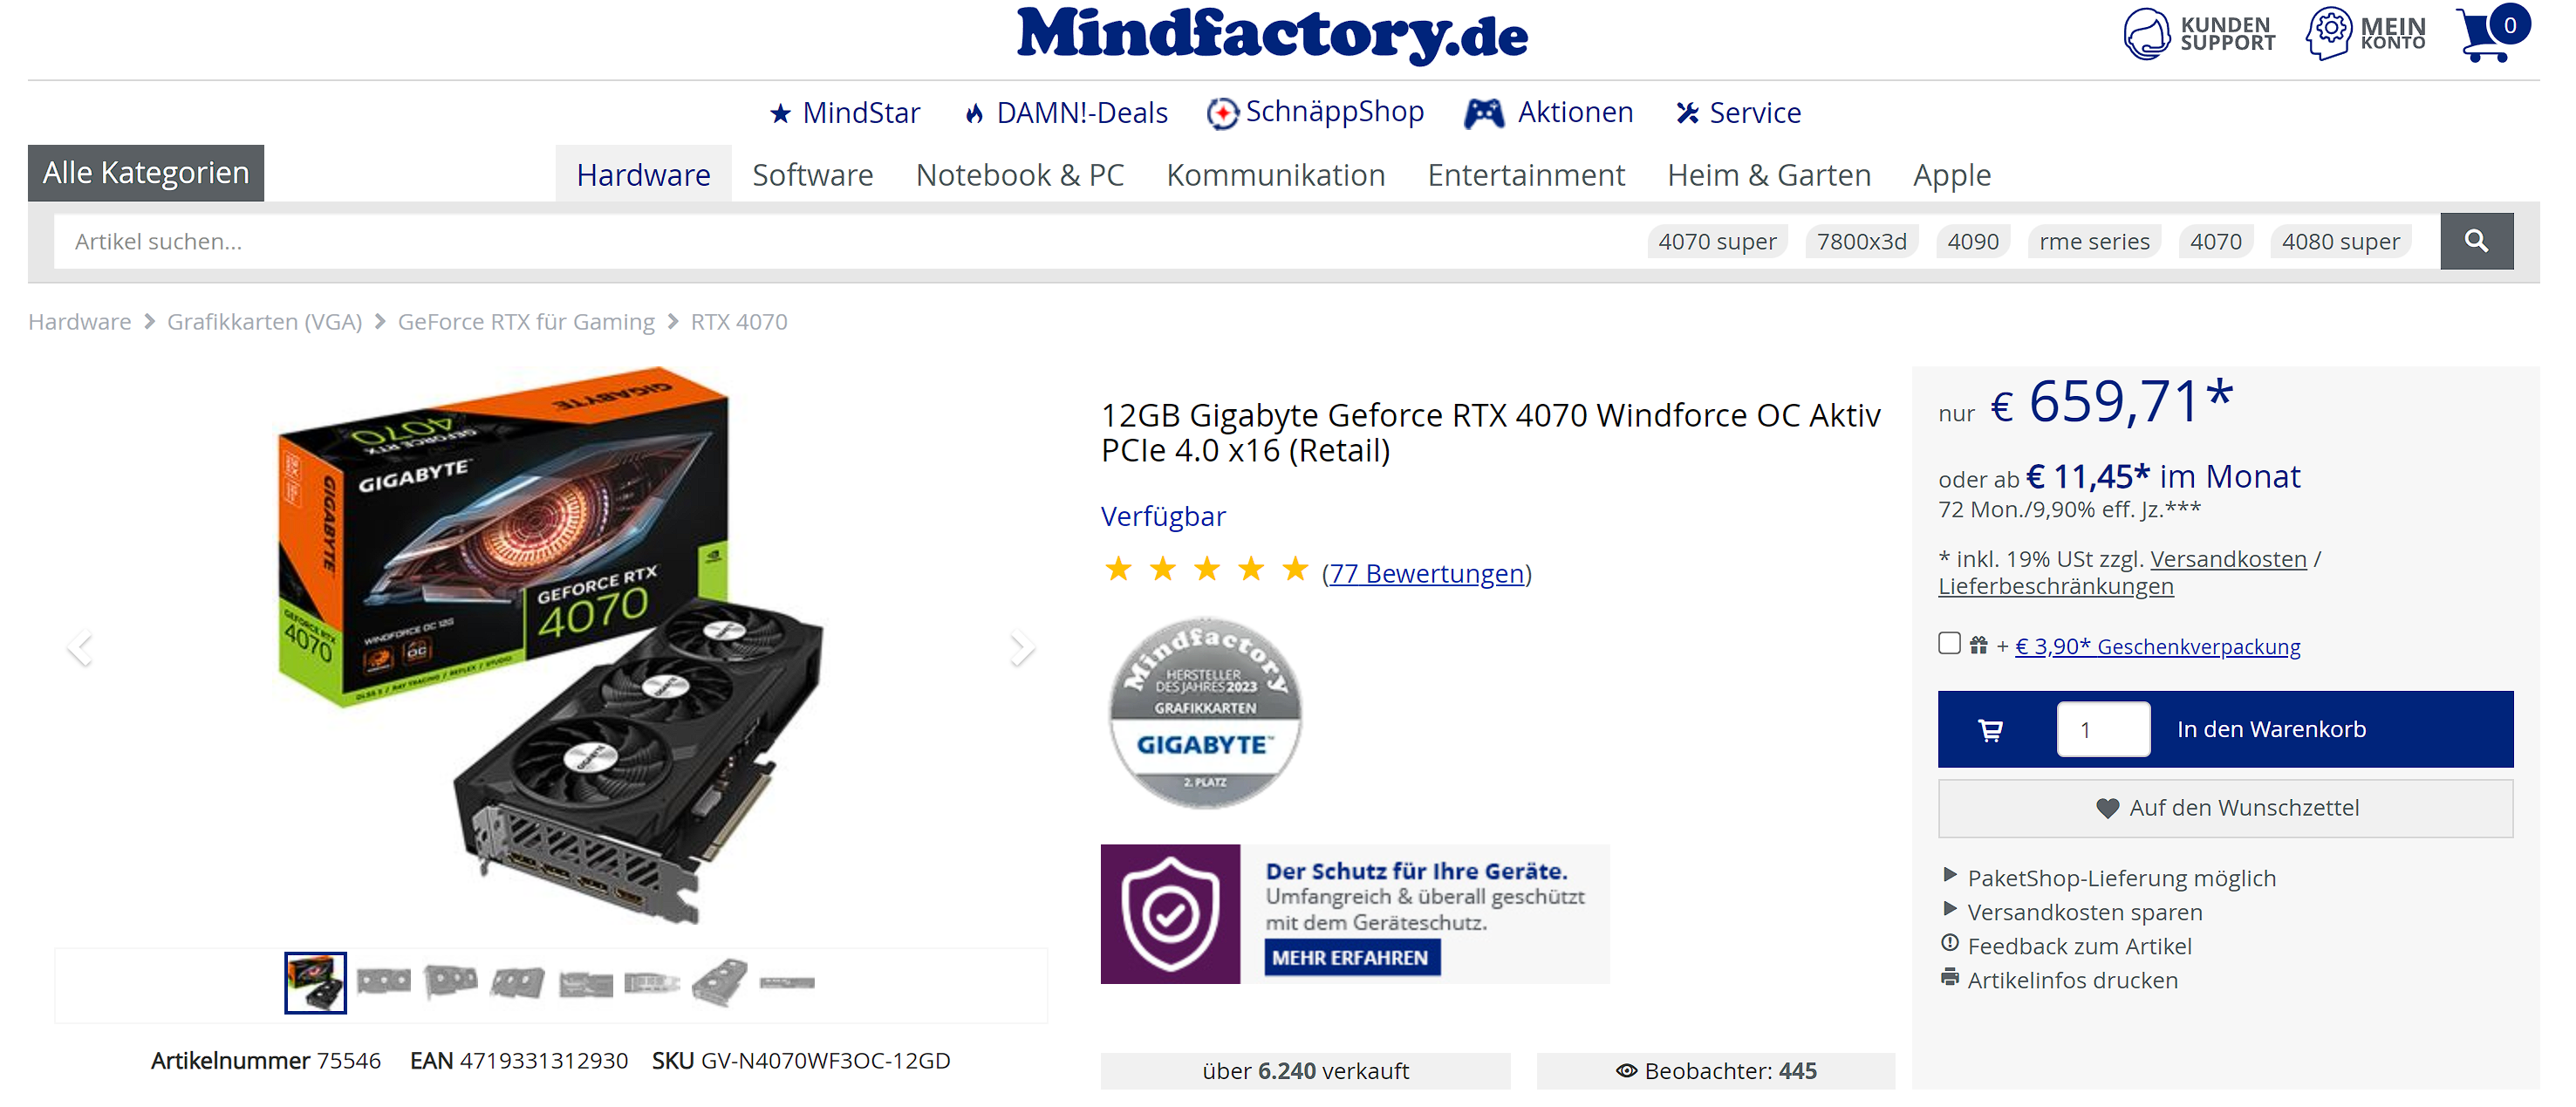Open the 77 Bewertungen reviews link
The image size is (2576, 1107).
click(x=1426, y=574)
